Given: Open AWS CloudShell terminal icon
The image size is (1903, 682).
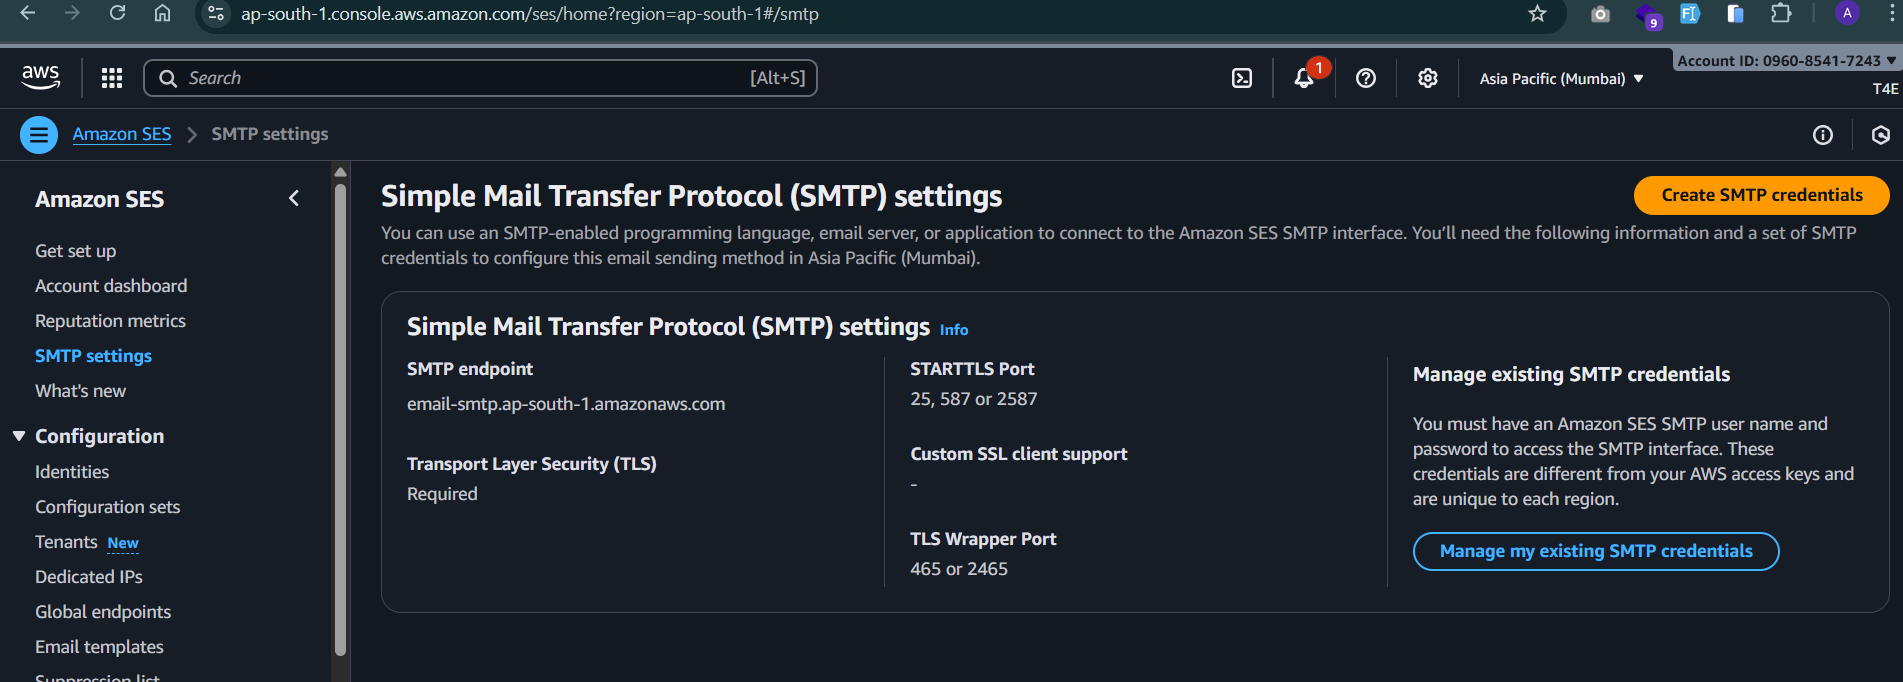Looking at the screenshot, I should click(1242, 78).
